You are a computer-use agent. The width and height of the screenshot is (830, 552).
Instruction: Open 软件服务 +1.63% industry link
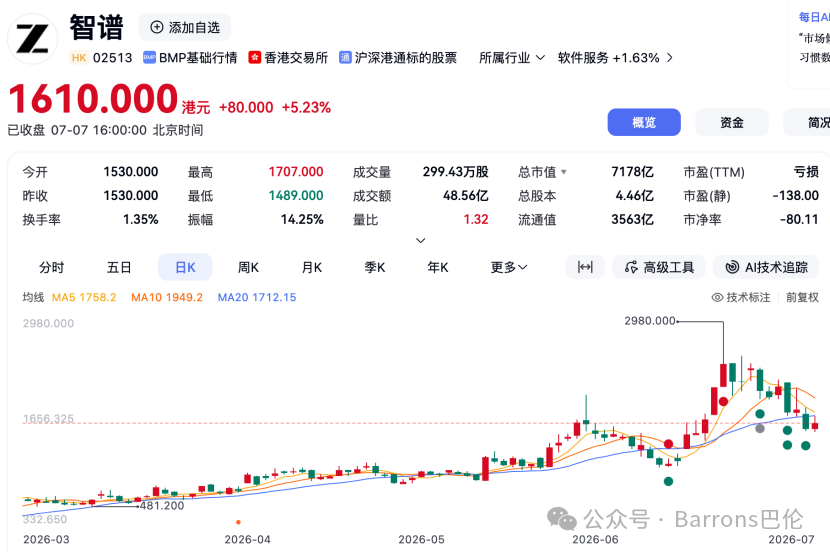click(x=608, y=58)
